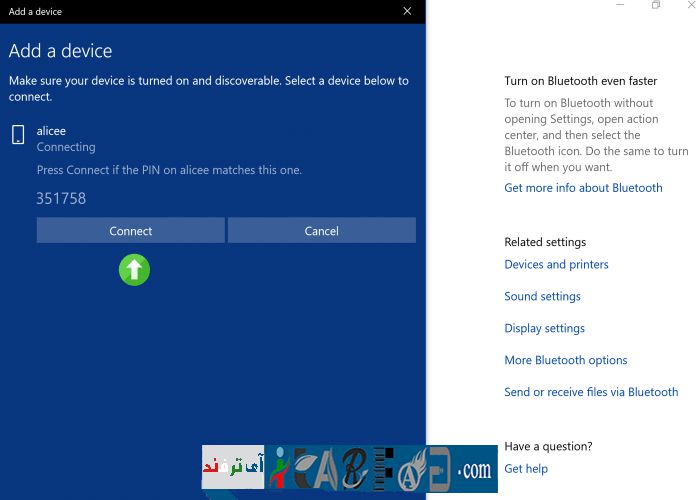
Task: Click the green up-arrow icon
Action: pos(134,269)
